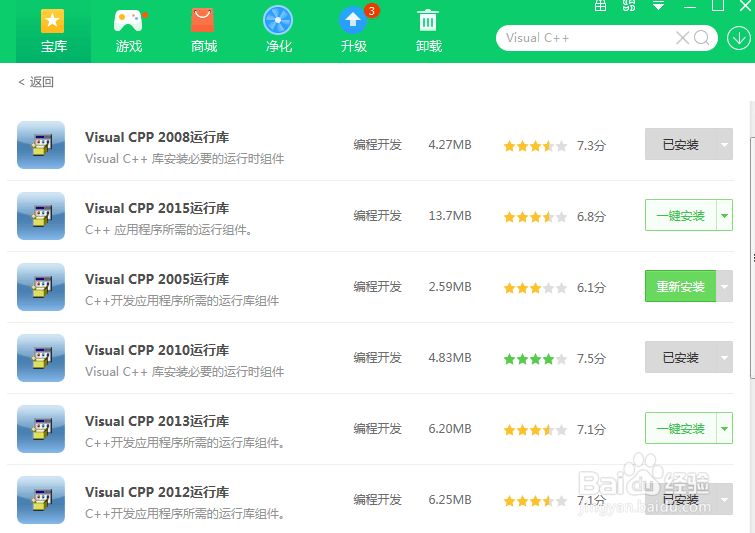Expand dropdown arrow beside 2008 已安装 button
The width and height of the screenshot is (755, 533).
click(x=725, y=144)
